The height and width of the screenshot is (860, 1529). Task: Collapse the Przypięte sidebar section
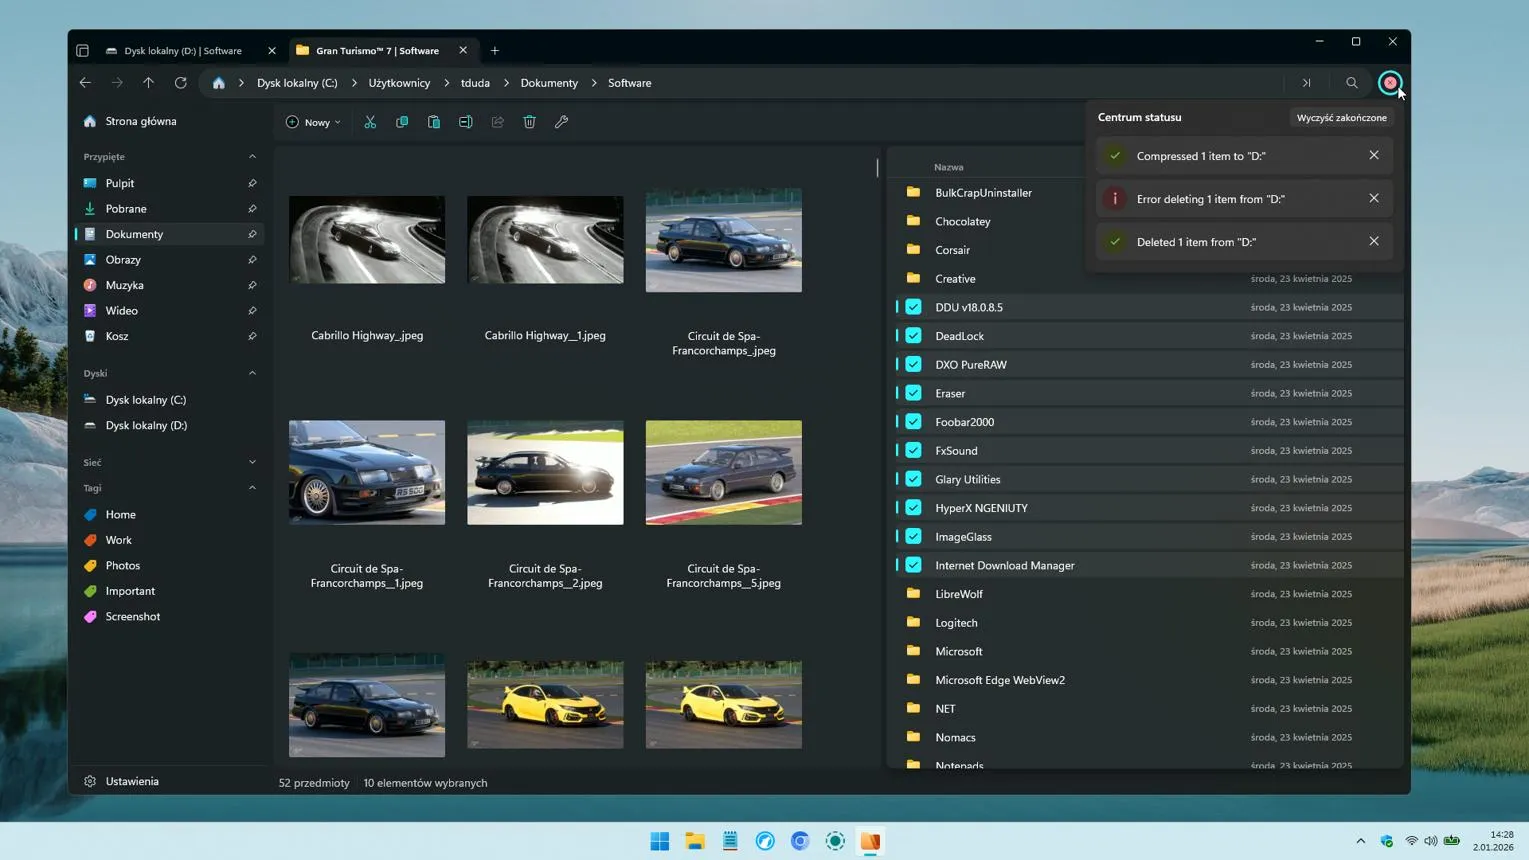point(252,157)
